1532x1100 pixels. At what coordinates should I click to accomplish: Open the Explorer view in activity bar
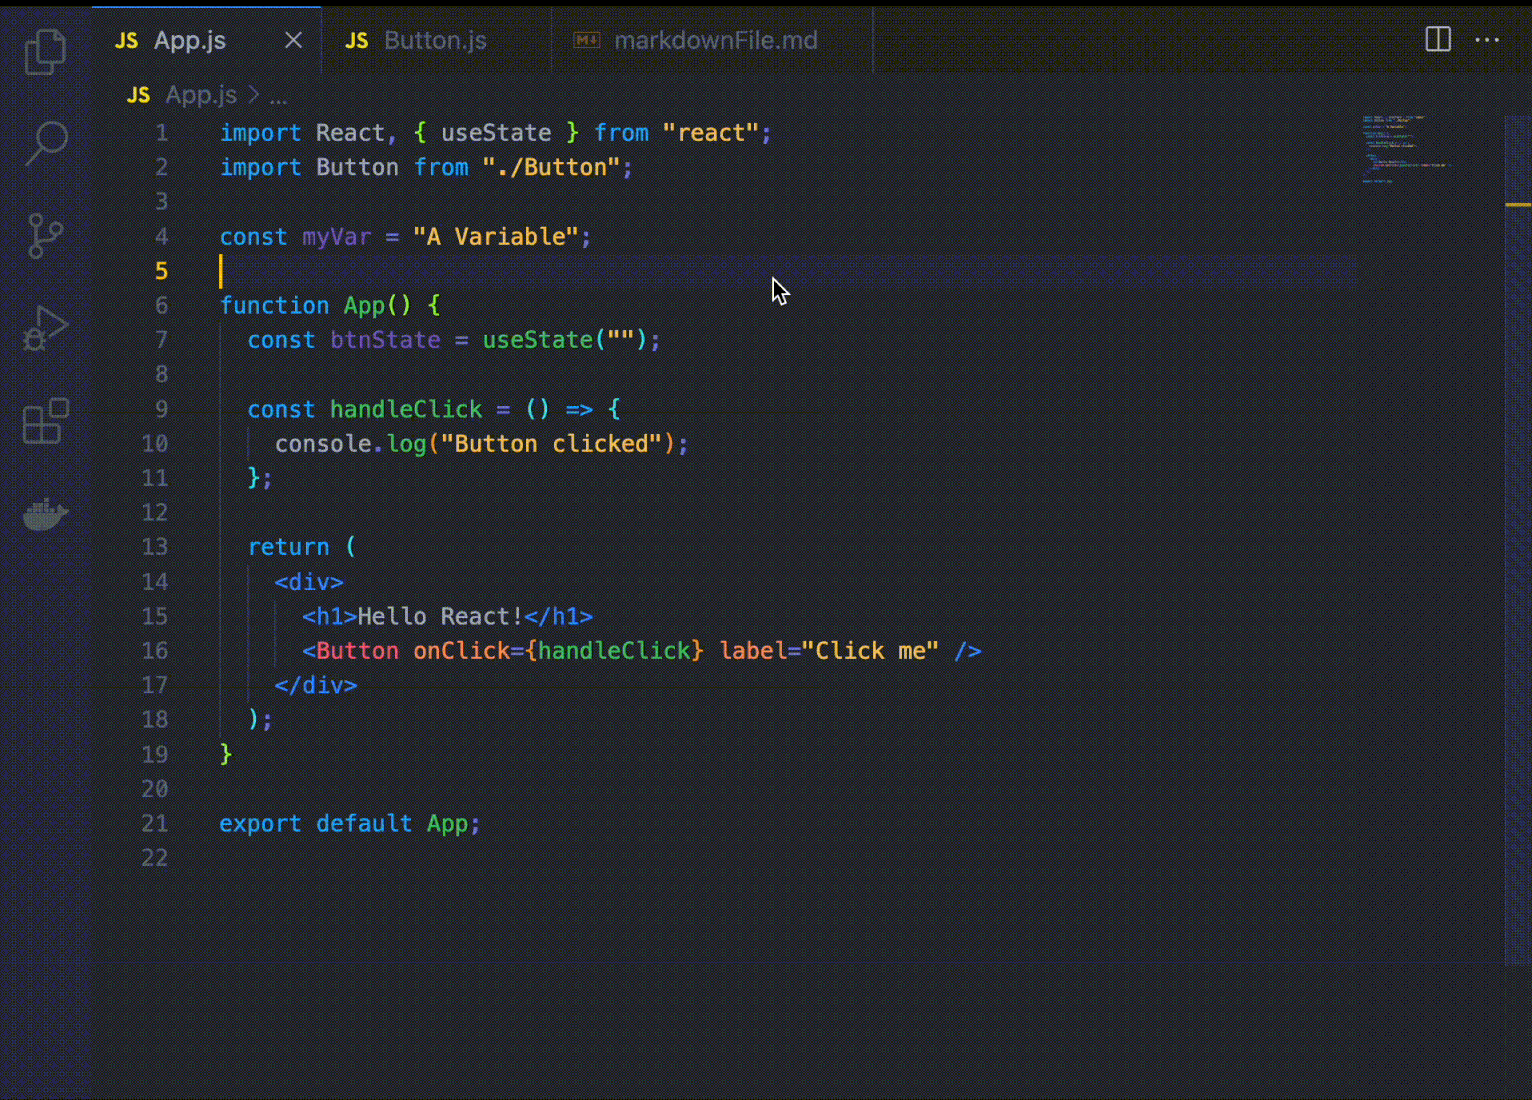pyautogui.click(x=45, y=51)
